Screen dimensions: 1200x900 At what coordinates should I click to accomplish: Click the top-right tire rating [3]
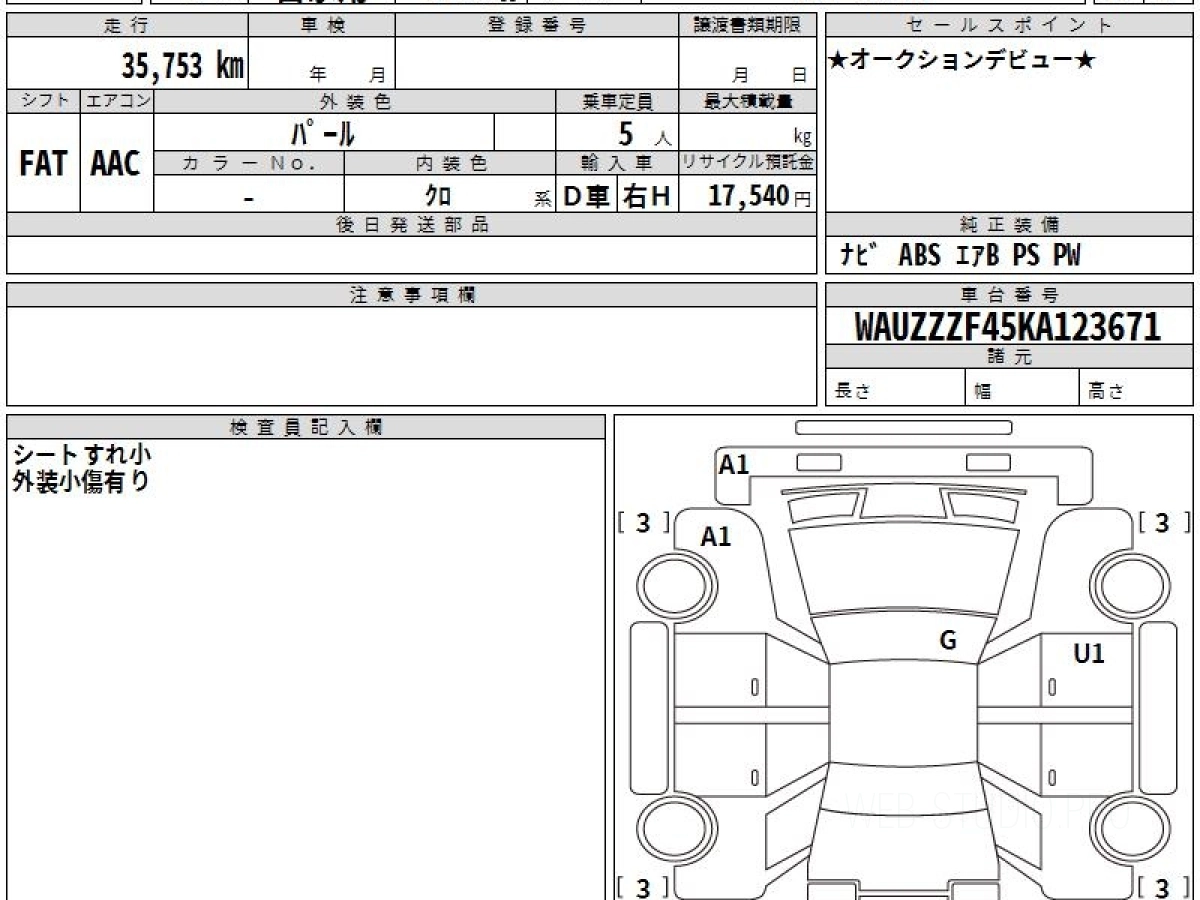click(x=1163, y=522)
